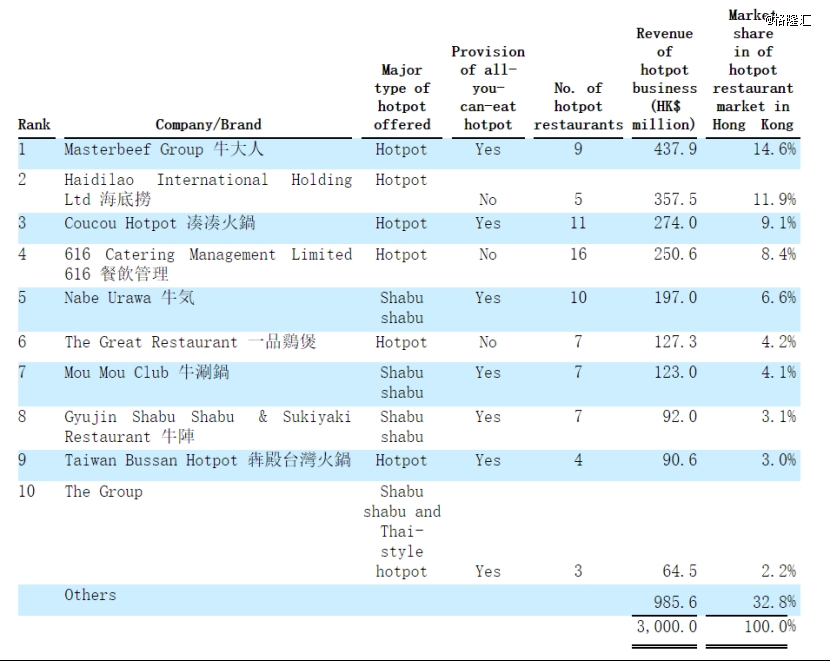Click the 3,000.0 total revenue figure
This screenshot has height=661, width=830.
click(666, 627)
